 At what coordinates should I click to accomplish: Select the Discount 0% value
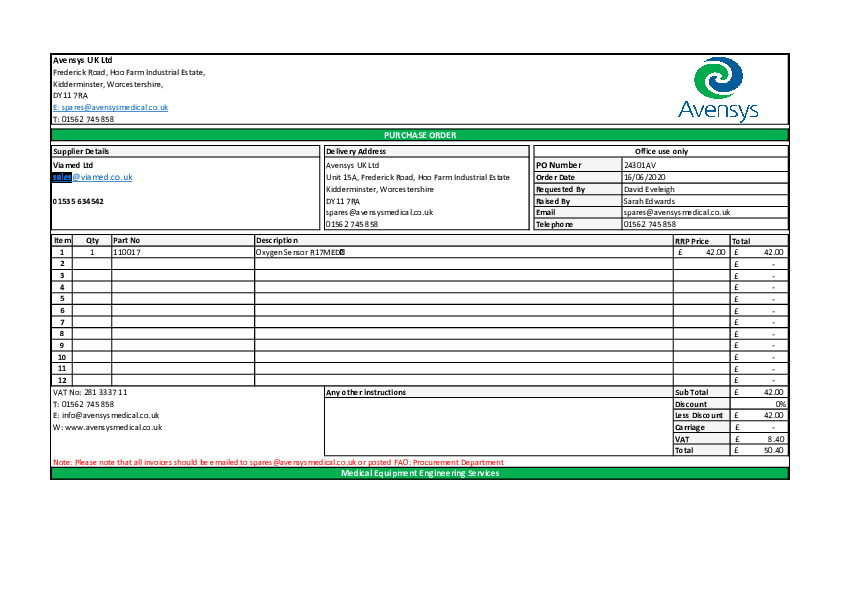click(x=759, y=404)
